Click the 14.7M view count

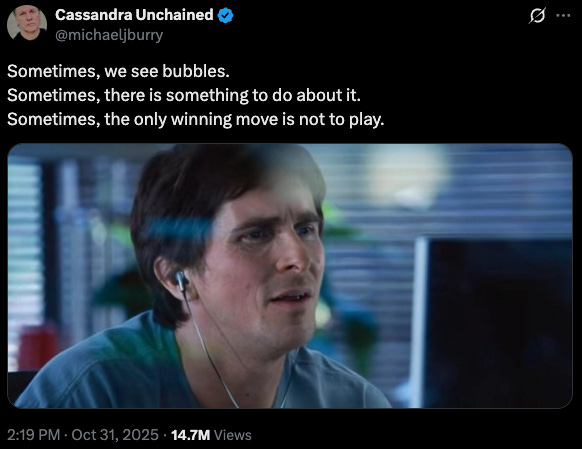[190, 435]
